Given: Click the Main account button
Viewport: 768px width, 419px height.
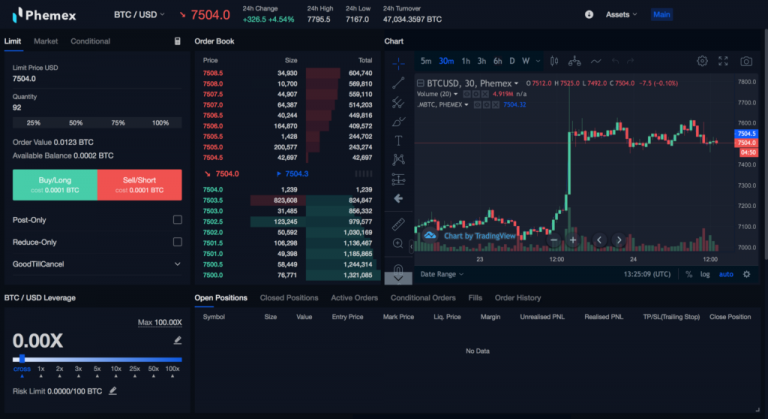Looking at the screenshot, I should click(x=661, y=14).
